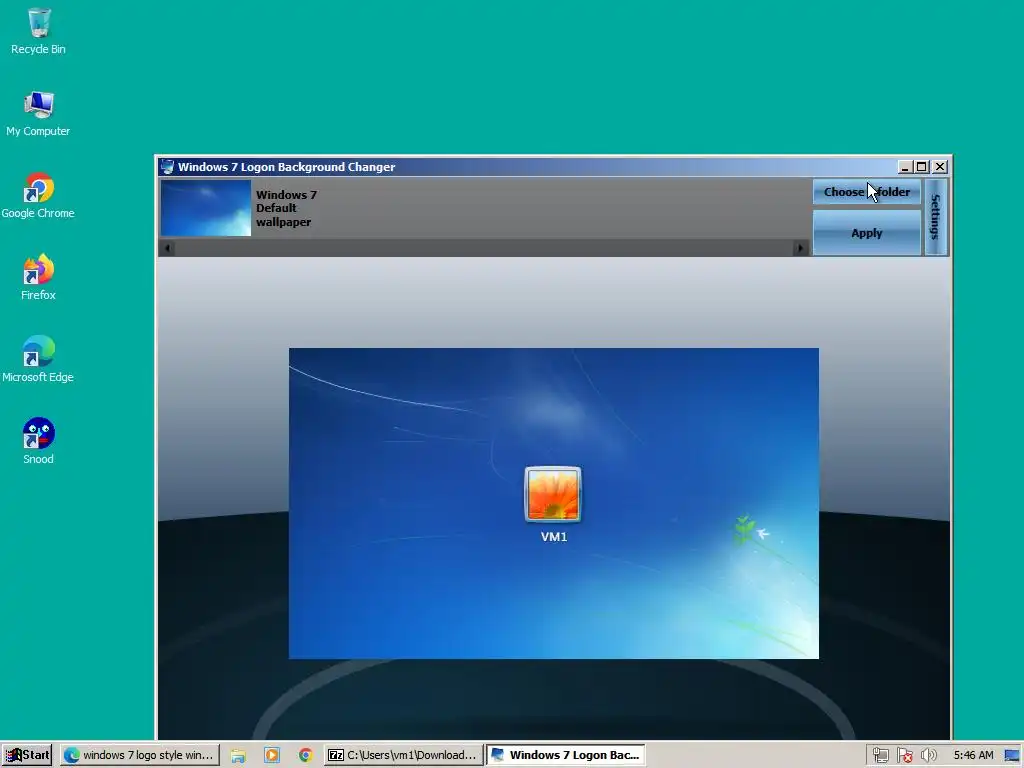Click the VM1 username label in the preview
Screen dimensions: 1024x768
pos(554,537)
